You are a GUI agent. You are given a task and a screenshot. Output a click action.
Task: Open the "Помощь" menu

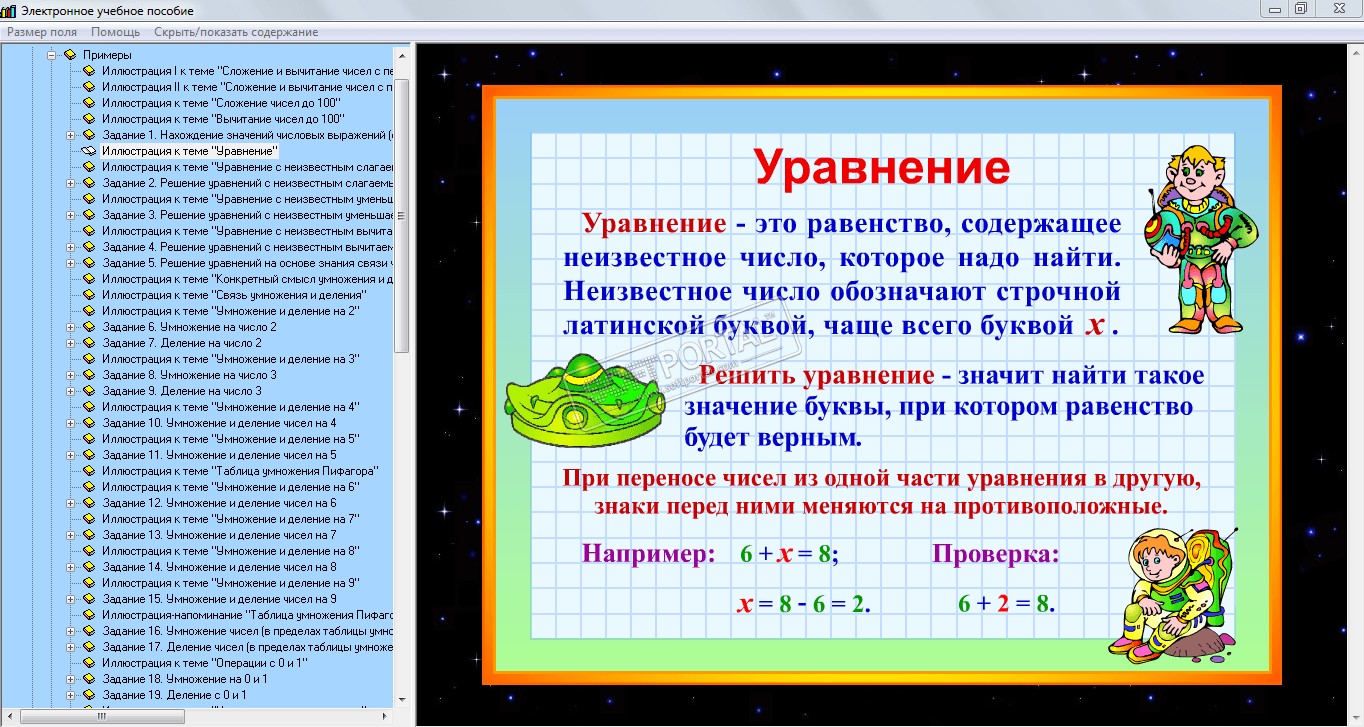click(116, 32)
